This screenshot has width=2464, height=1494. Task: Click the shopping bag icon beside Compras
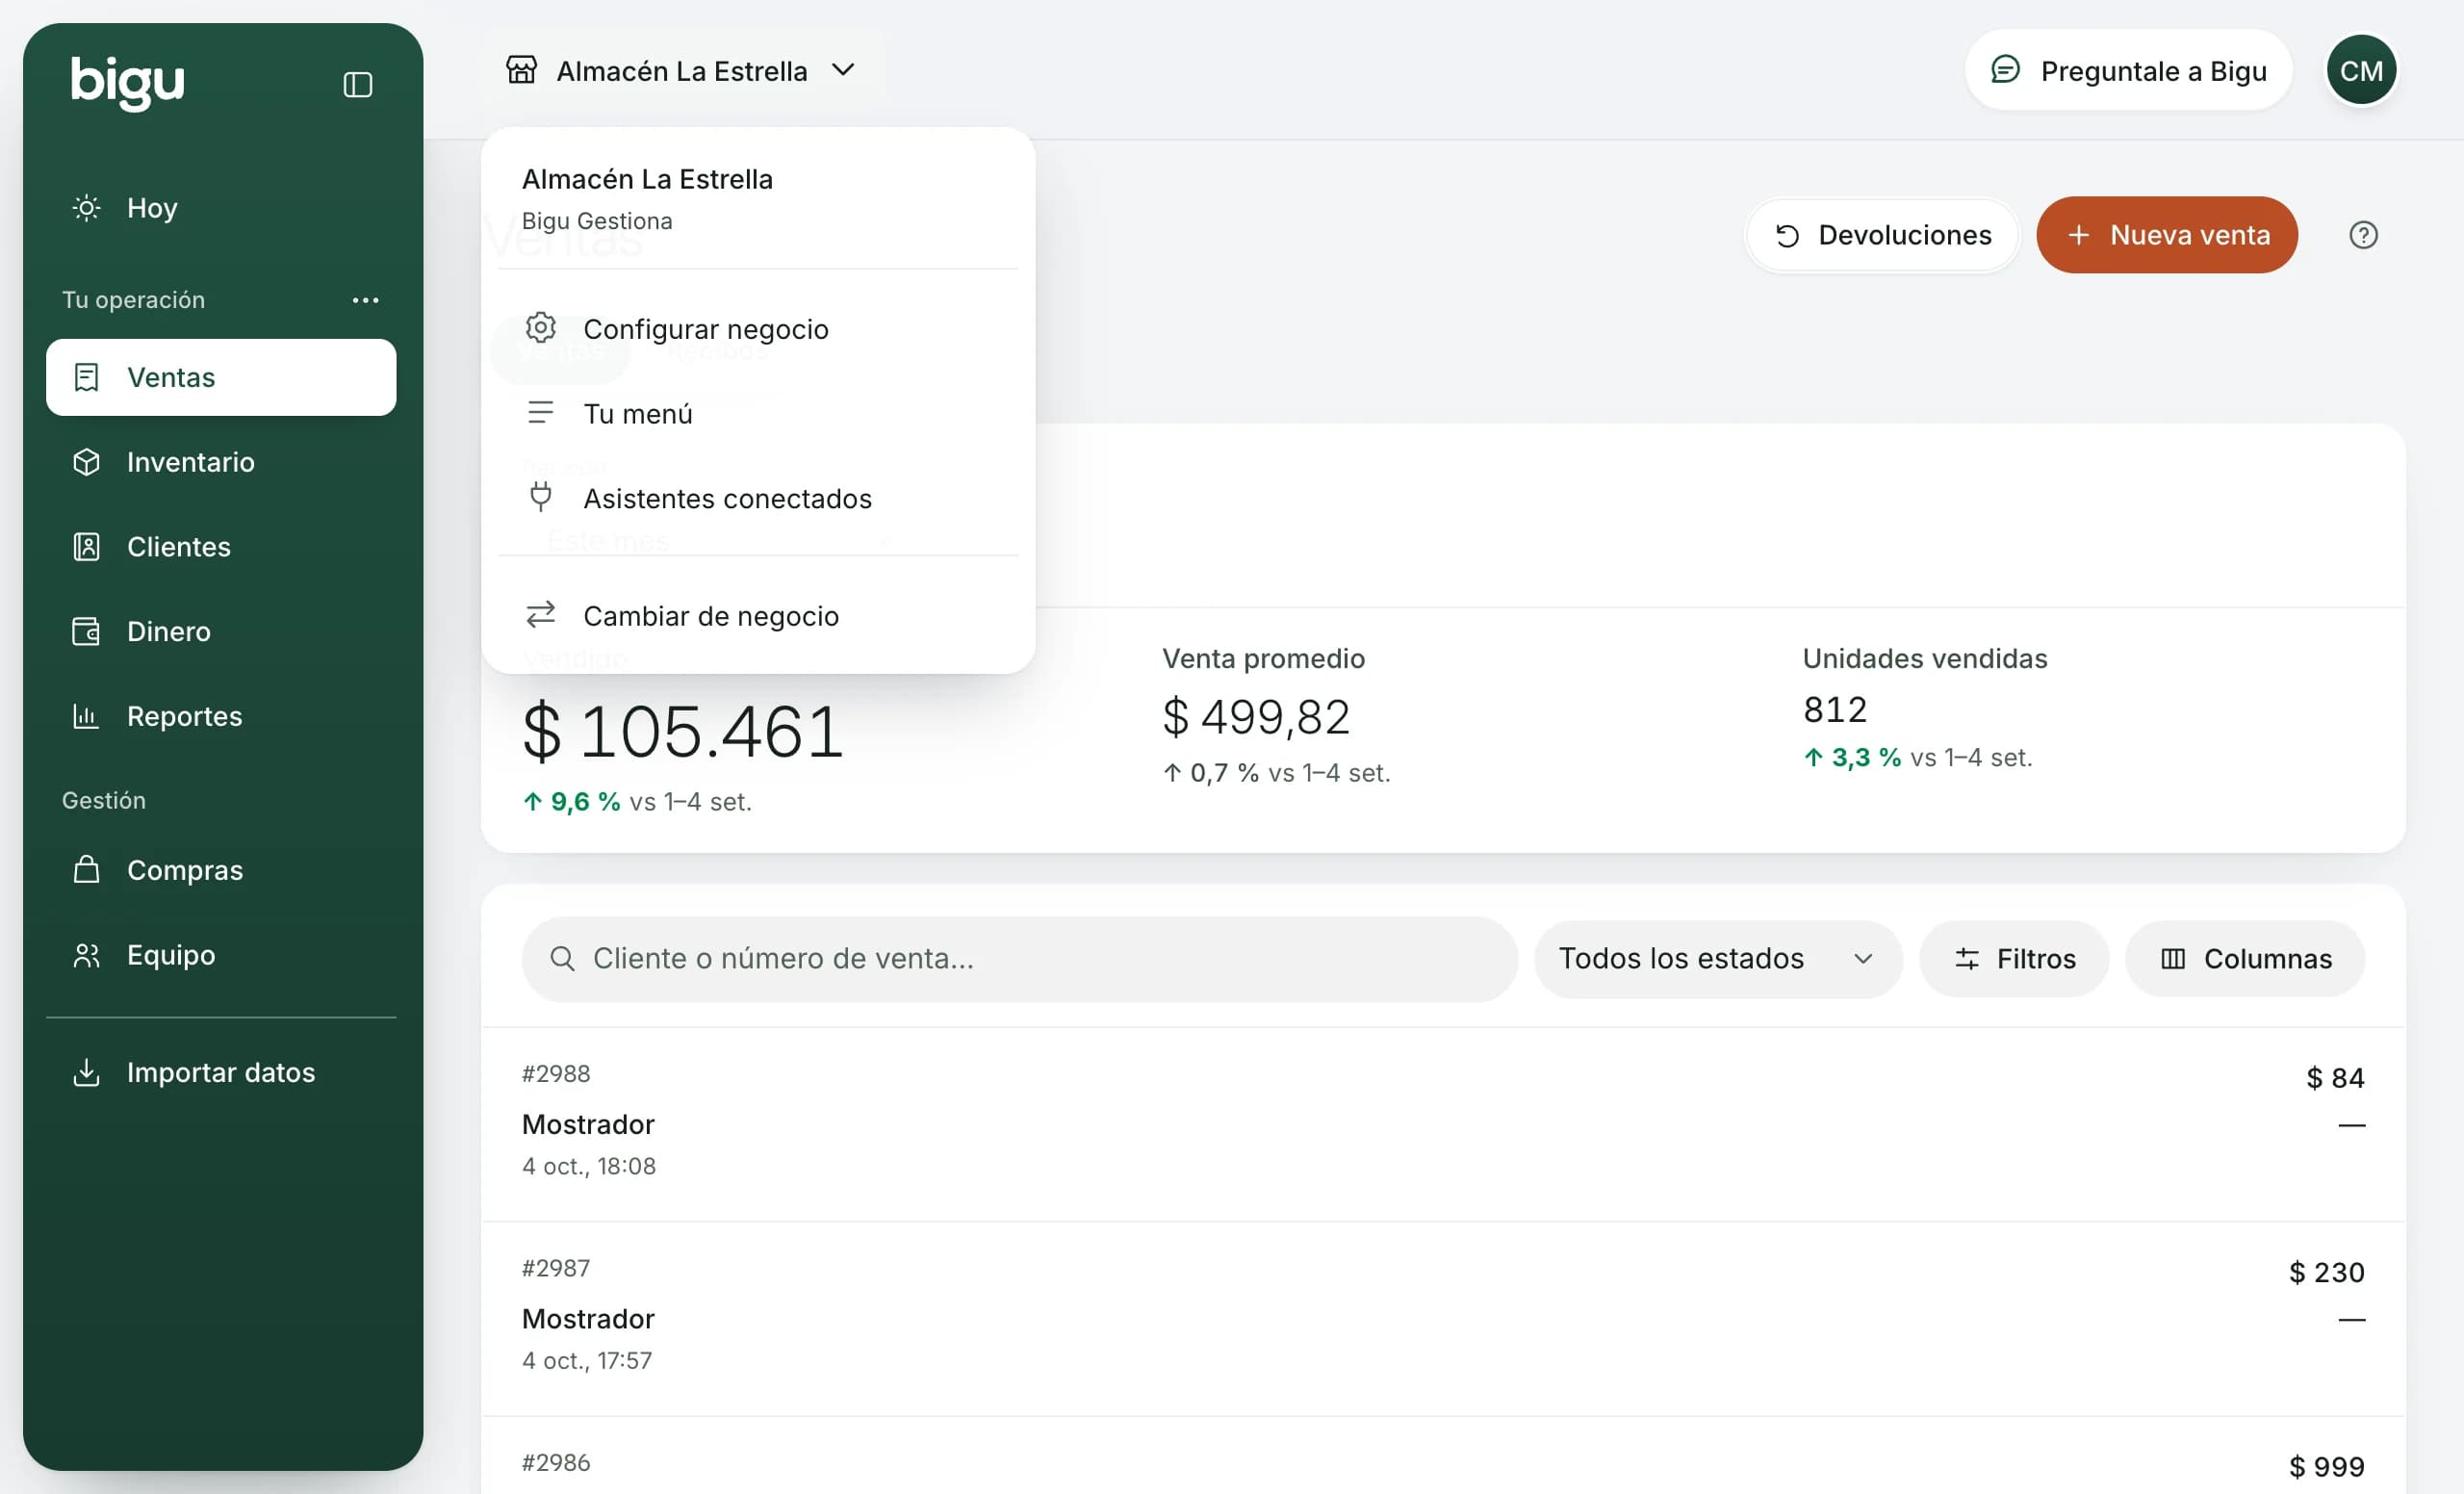point(87,869)
